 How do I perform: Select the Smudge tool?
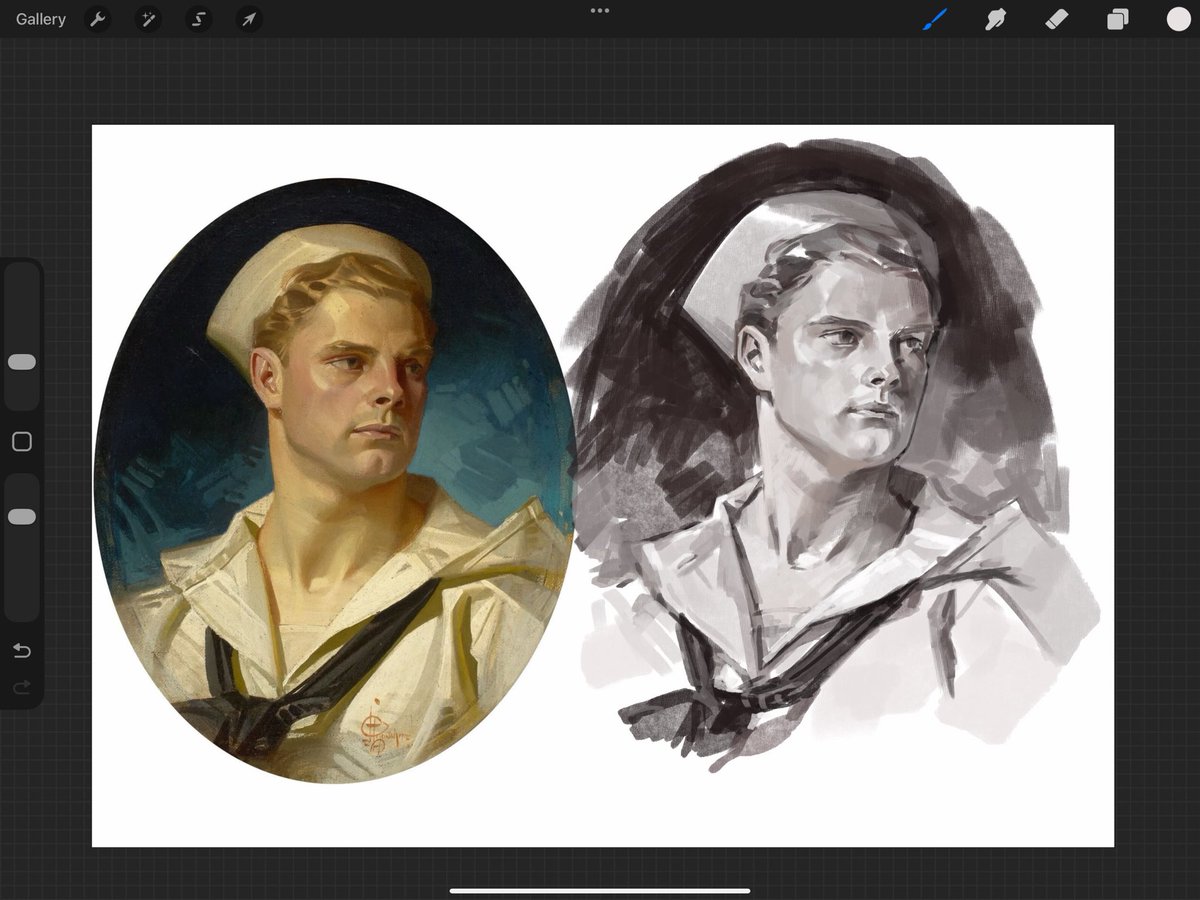pyautogui.click(x=995, y=19)
